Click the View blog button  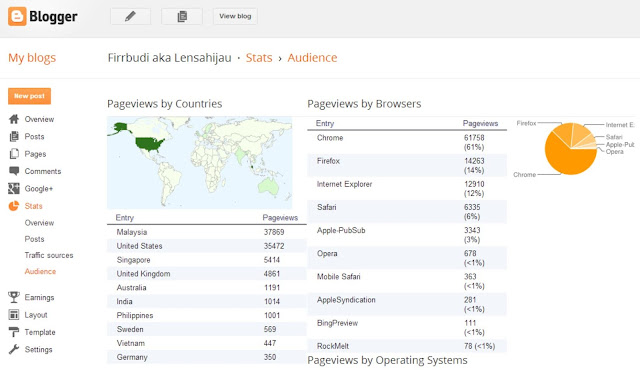coord(235,16)
